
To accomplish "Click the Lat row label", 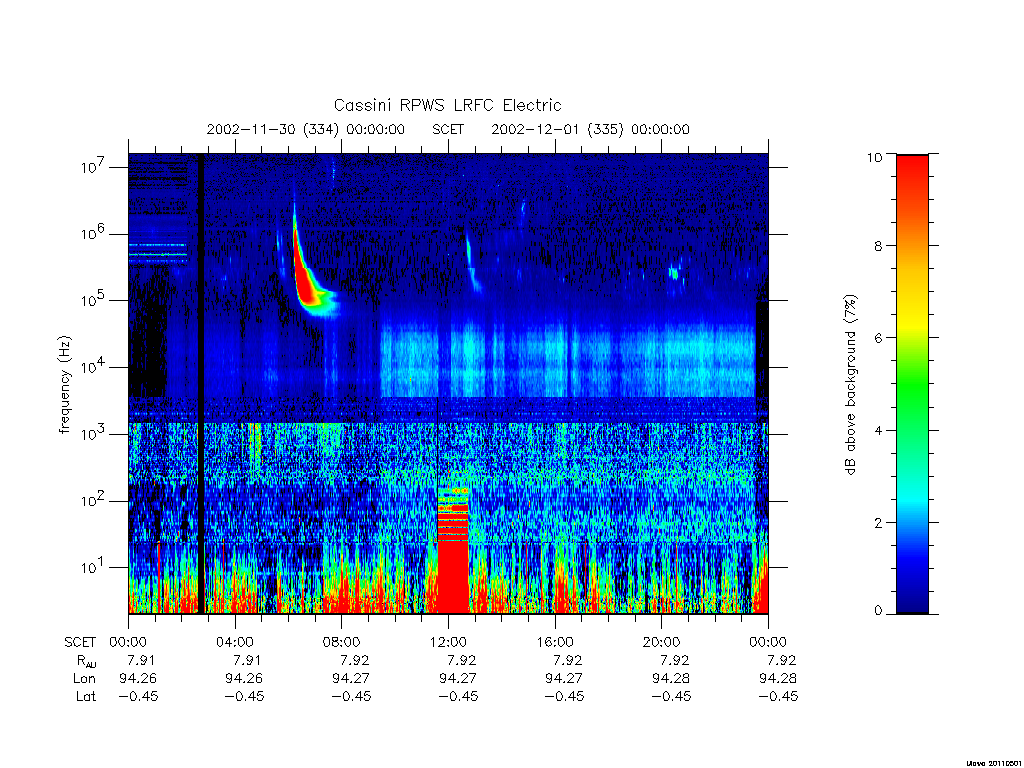I will (x=86, y=696).
